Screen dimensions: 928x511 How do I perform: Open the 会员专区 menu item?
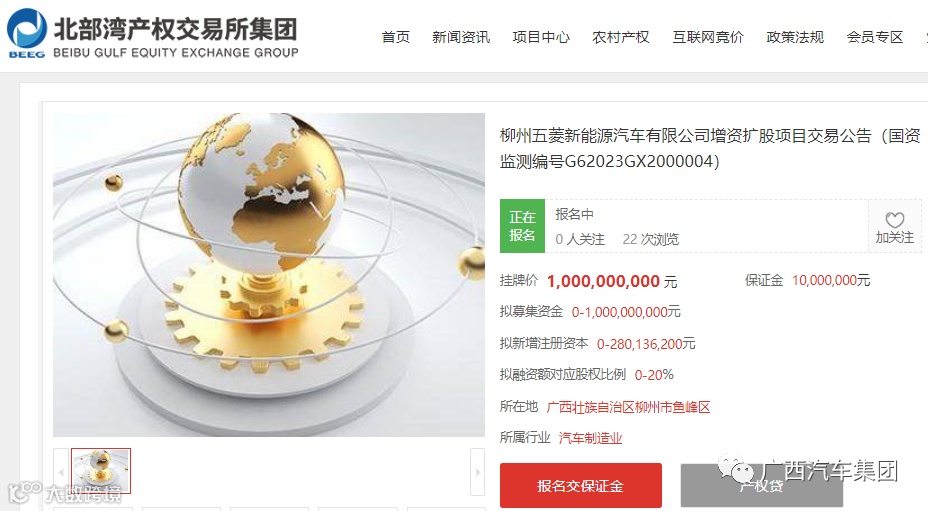pos(875,37)
